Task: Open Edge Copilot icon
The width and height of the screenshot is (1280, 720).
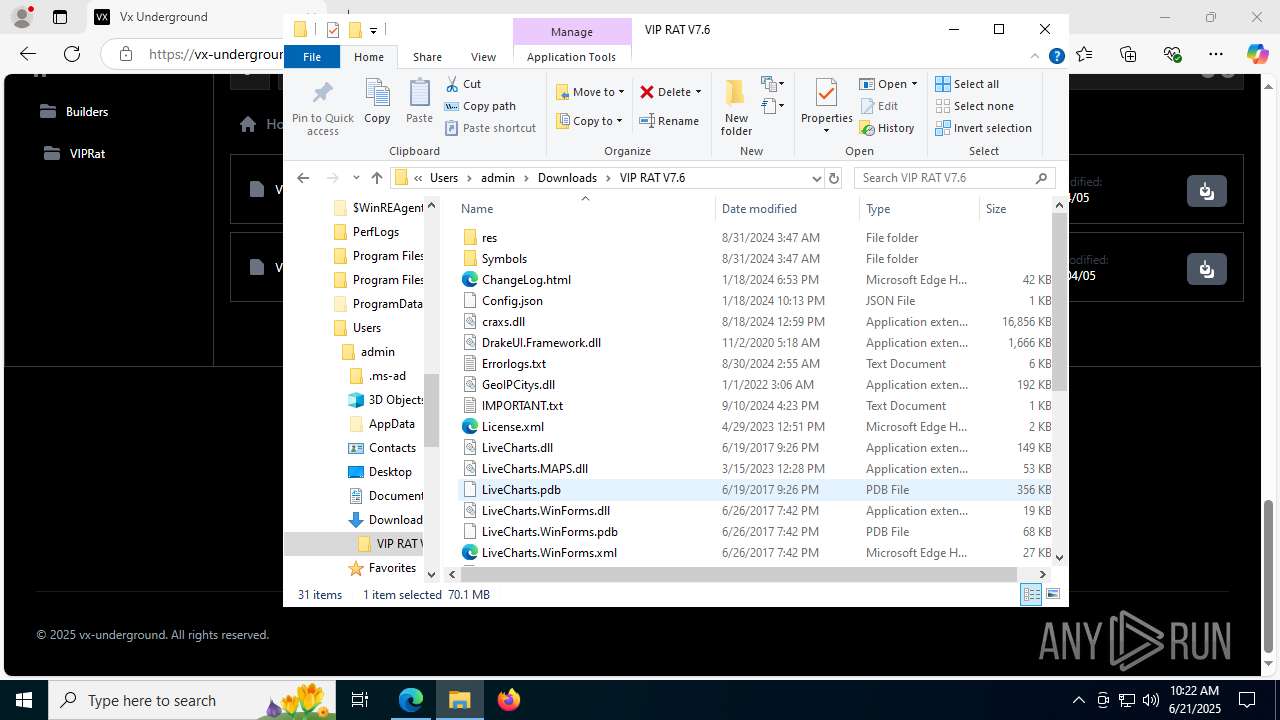Action: (1257, 54)
